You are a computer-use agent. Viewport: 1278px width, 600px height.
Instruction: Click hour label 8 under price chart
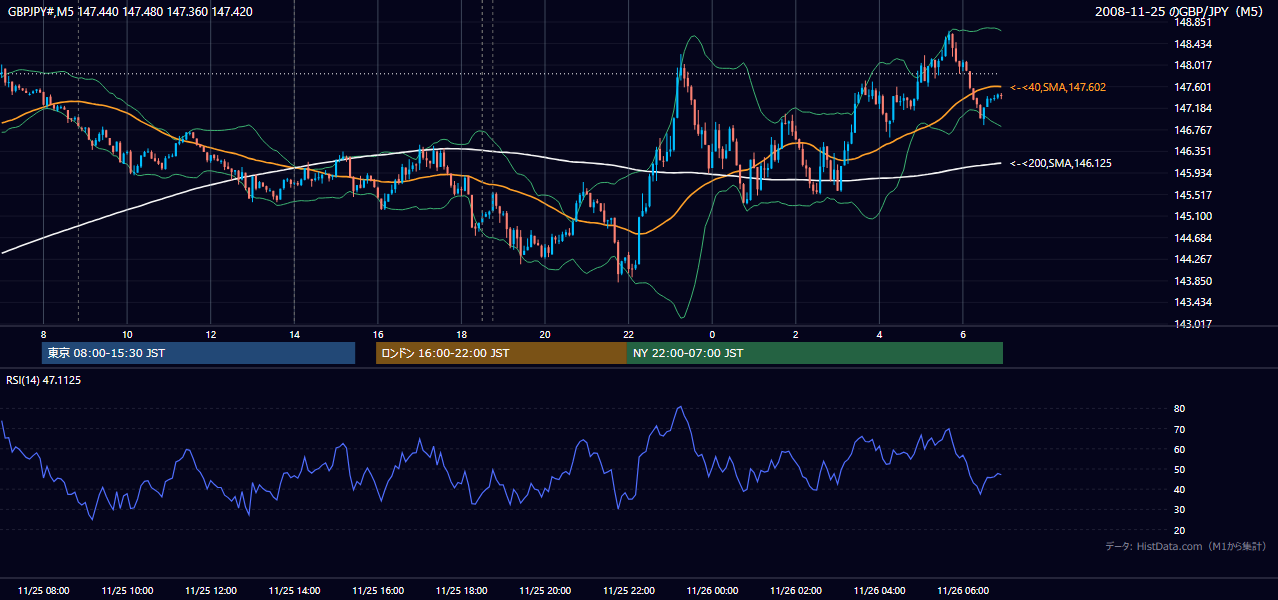tap(43, 334)
